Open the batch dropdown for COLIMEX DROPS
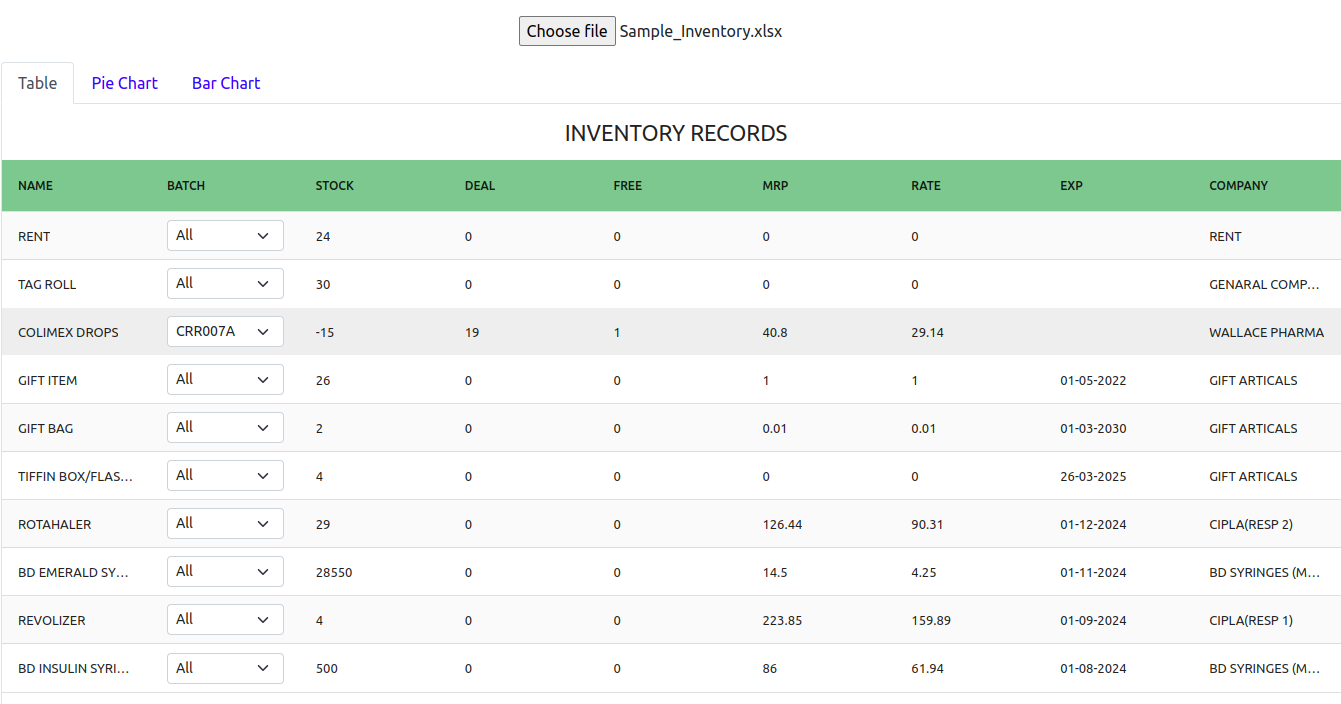This screenshot has width=1341, height=704. click(x=225, y=331)
